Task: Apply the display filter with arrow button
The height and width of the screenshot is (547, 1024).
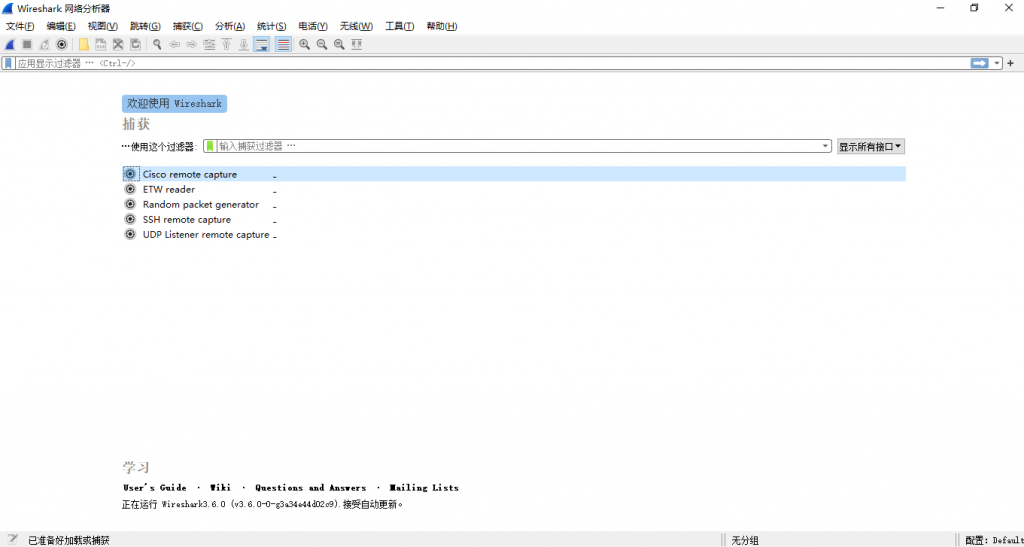Action: pyautogui.click(x=980, y=63)
